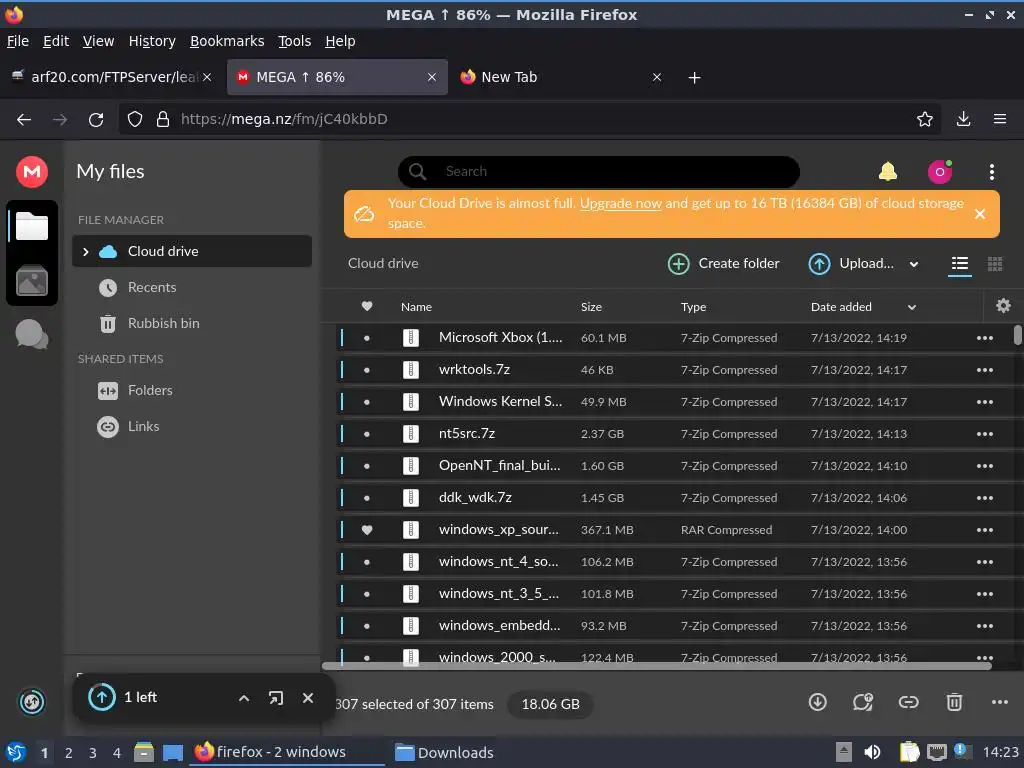This screenshot has height=768, width=1024.
Task: Sort files by Name column
Action: point(416,306)
